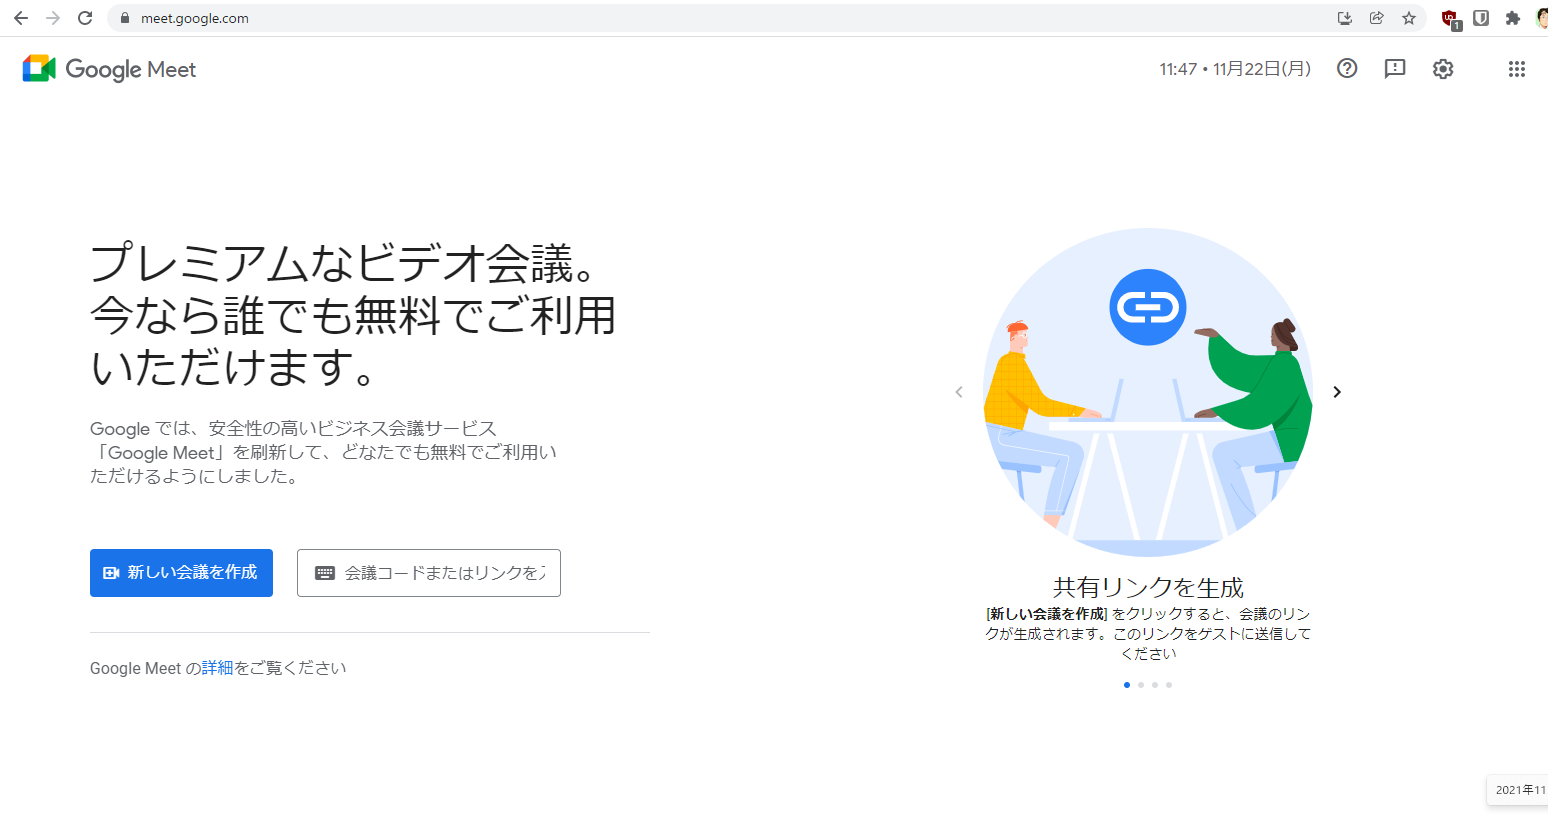This screenshot has width=1548, height=818.
Task: Click the install app icon in address bar
Action: coord(1345,18)
